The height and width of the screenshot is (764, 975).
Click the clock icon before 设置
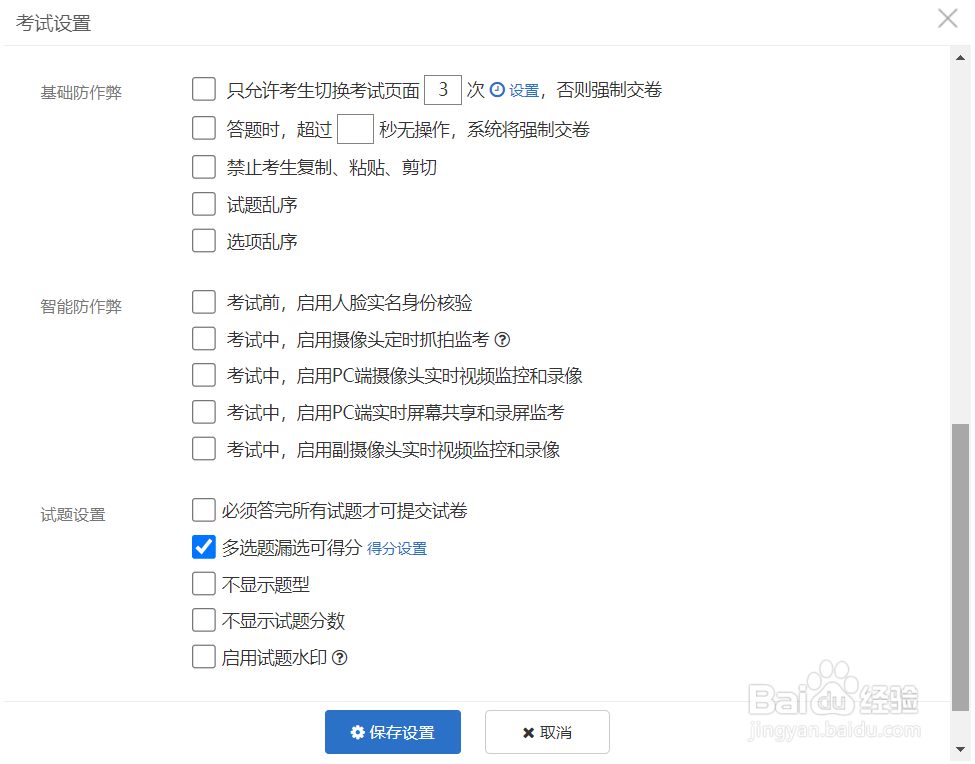tap(496, 90)
